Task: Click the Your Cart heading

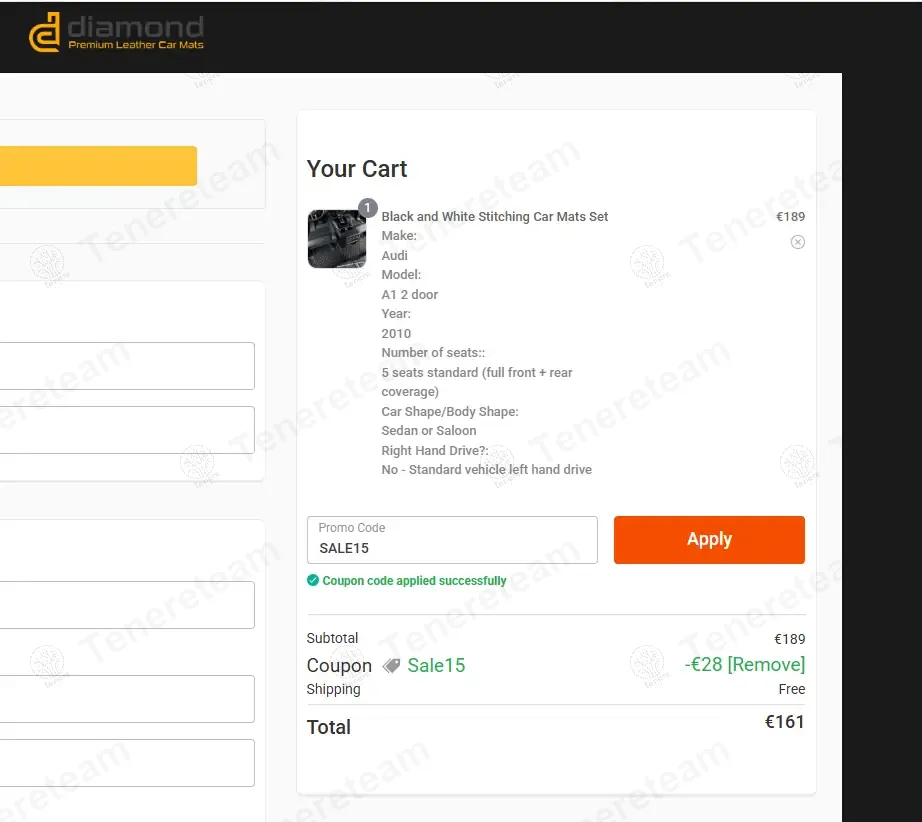Action: tap(357, 169)
